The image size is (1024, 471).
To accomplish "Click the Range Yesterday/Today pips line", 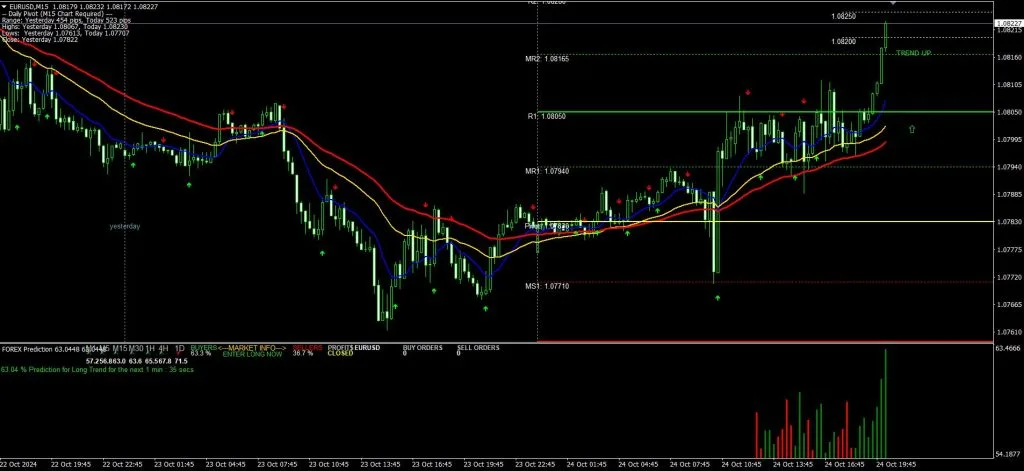I will click(66, 20).
